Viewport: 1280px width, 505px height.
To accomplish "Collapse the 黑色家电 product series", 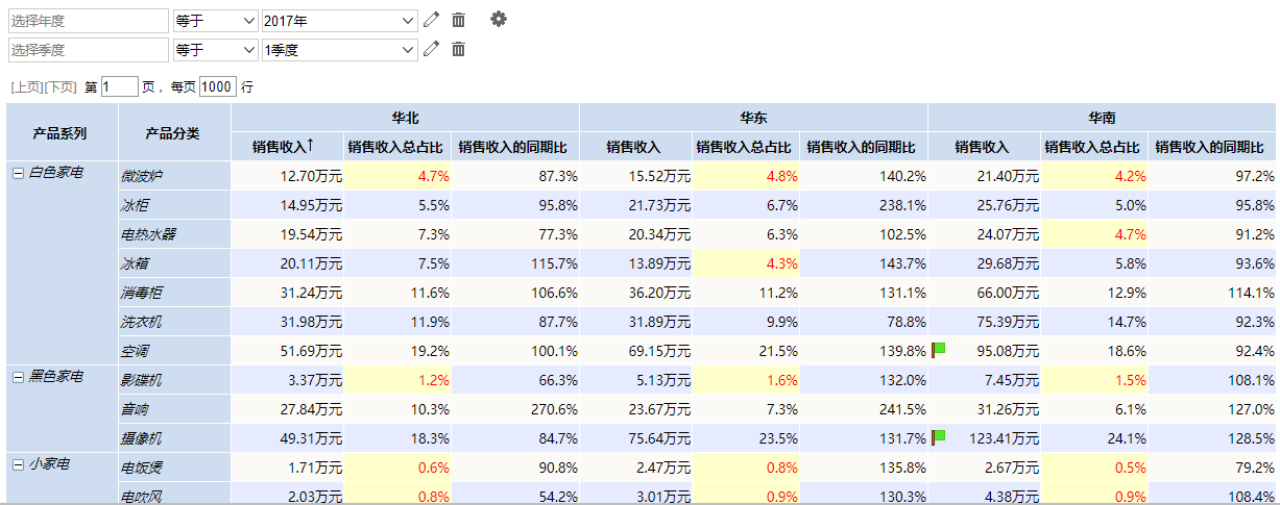I will point(17,377).
